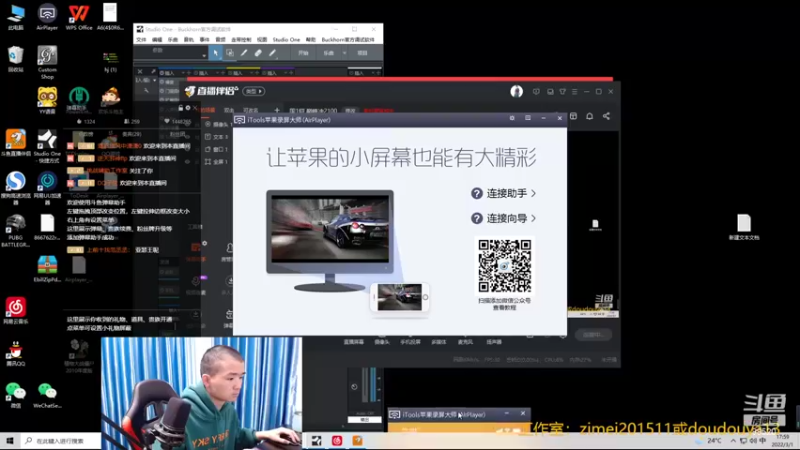Select the 窗口 1 source row

(218, 149)
